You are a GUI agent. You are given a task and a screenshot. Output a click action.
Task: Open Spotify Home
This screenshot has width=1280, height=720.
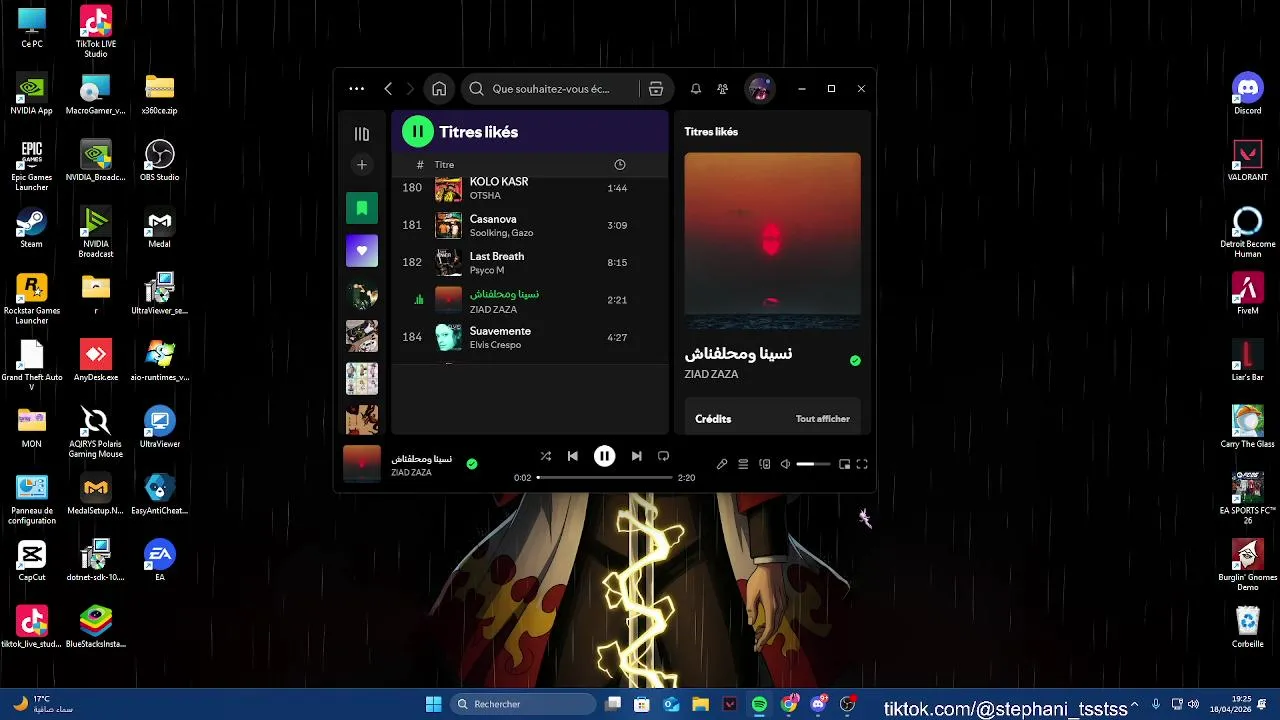(x=439, y=89)
